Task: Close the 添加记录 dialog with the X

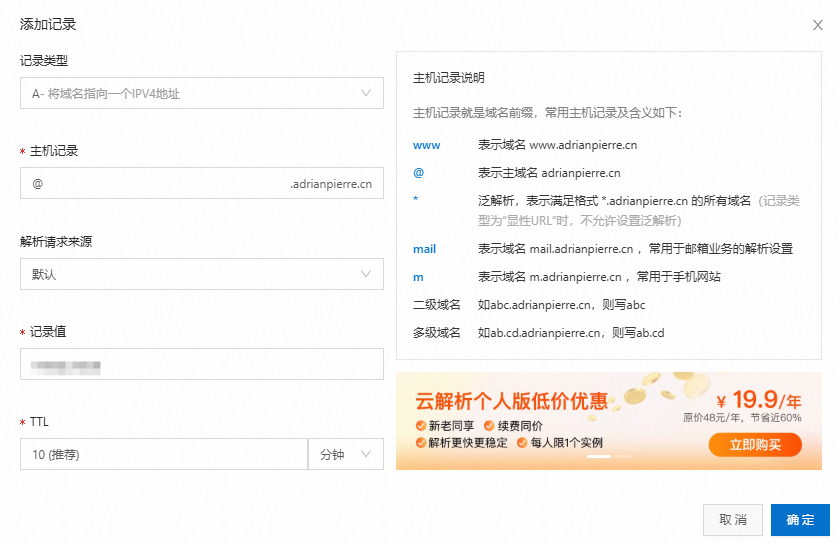Action: [817, 25]
